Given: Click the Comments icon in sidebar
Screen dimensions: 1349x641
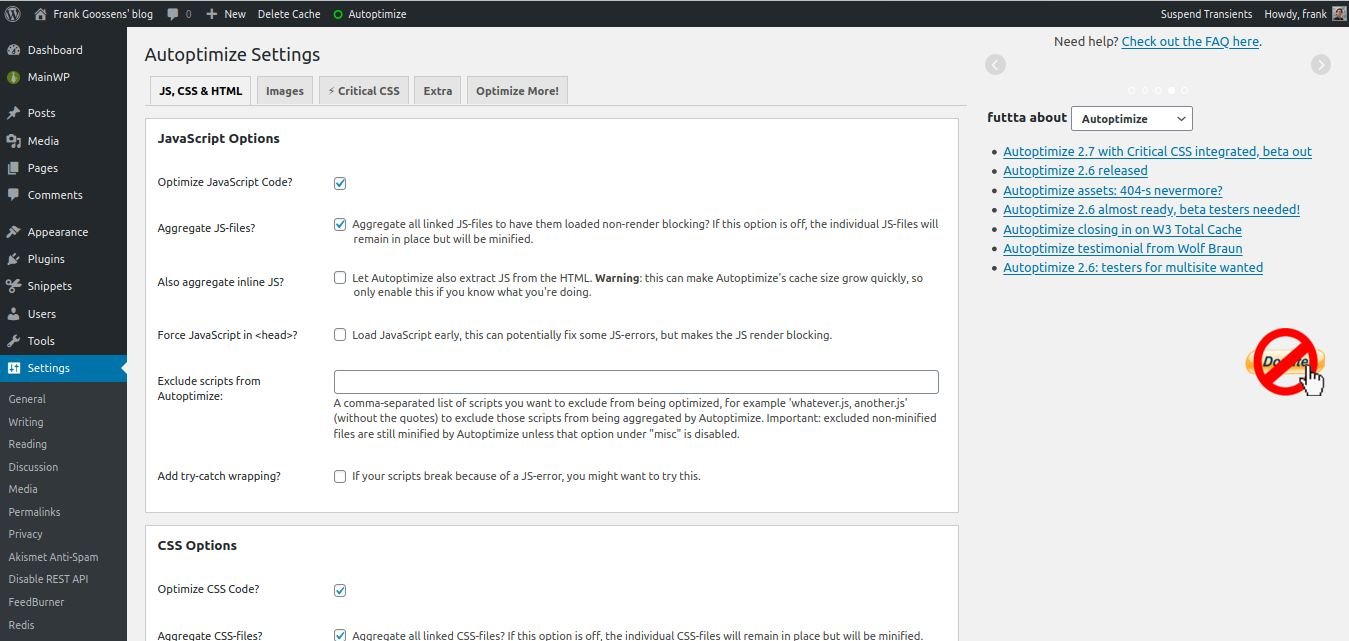Looking at the screenshot, I should click(14, 195).
